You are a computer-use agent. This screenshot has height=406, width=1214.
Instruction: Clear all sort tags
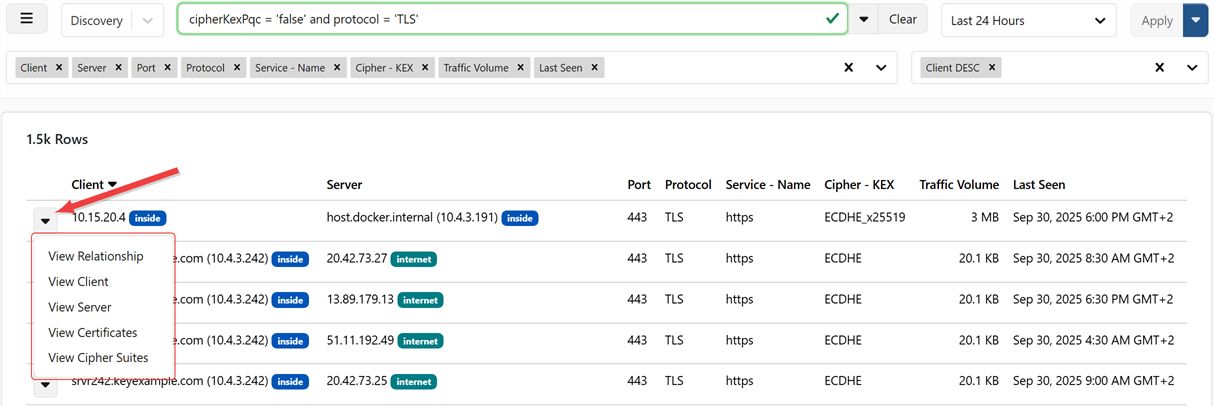tap(1160, 68)
